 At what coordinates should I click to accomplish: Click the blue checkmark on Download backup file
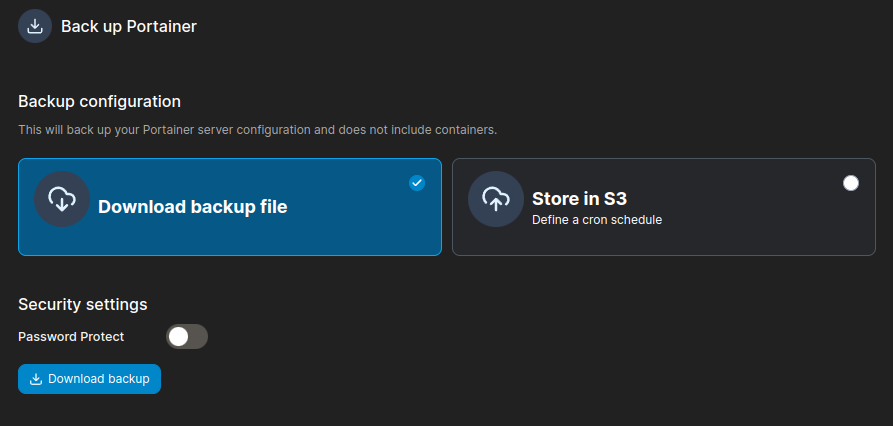[417, 182]
